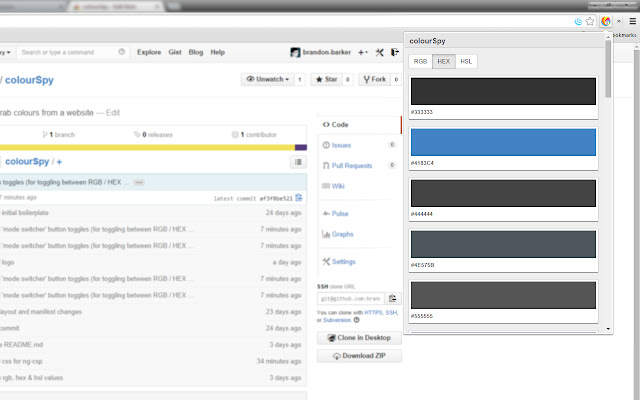Open the Chrome hamburger menu
Viewport: 640px width, 400px height.
pyautogui.click(x=633, y=21)
